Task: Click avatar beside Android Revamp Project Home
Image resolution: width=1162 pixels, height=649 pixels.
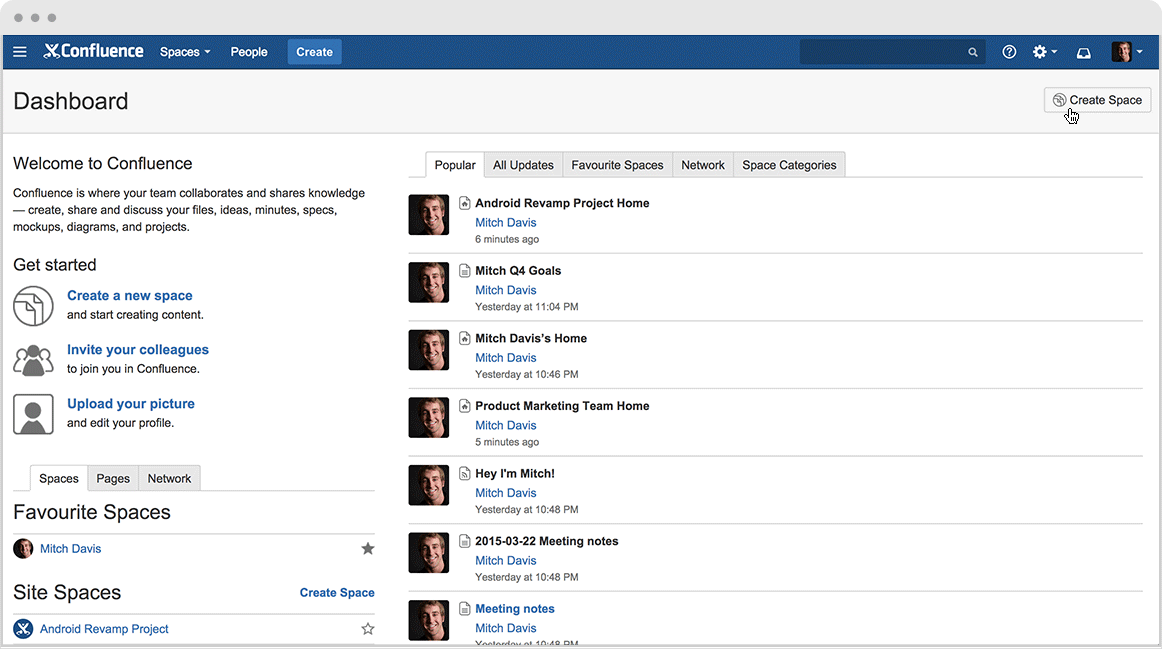Action: click(x=428, y=215)
